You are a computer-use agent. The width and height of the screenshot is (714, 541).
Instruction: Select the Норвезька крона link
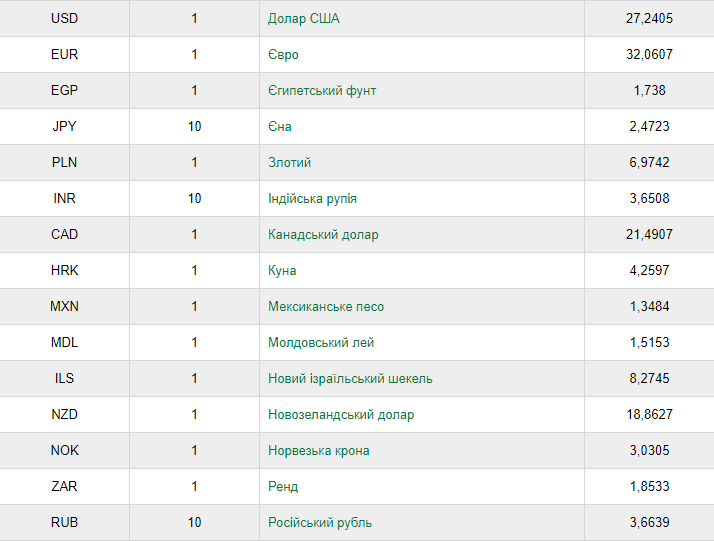click(319, 450)
